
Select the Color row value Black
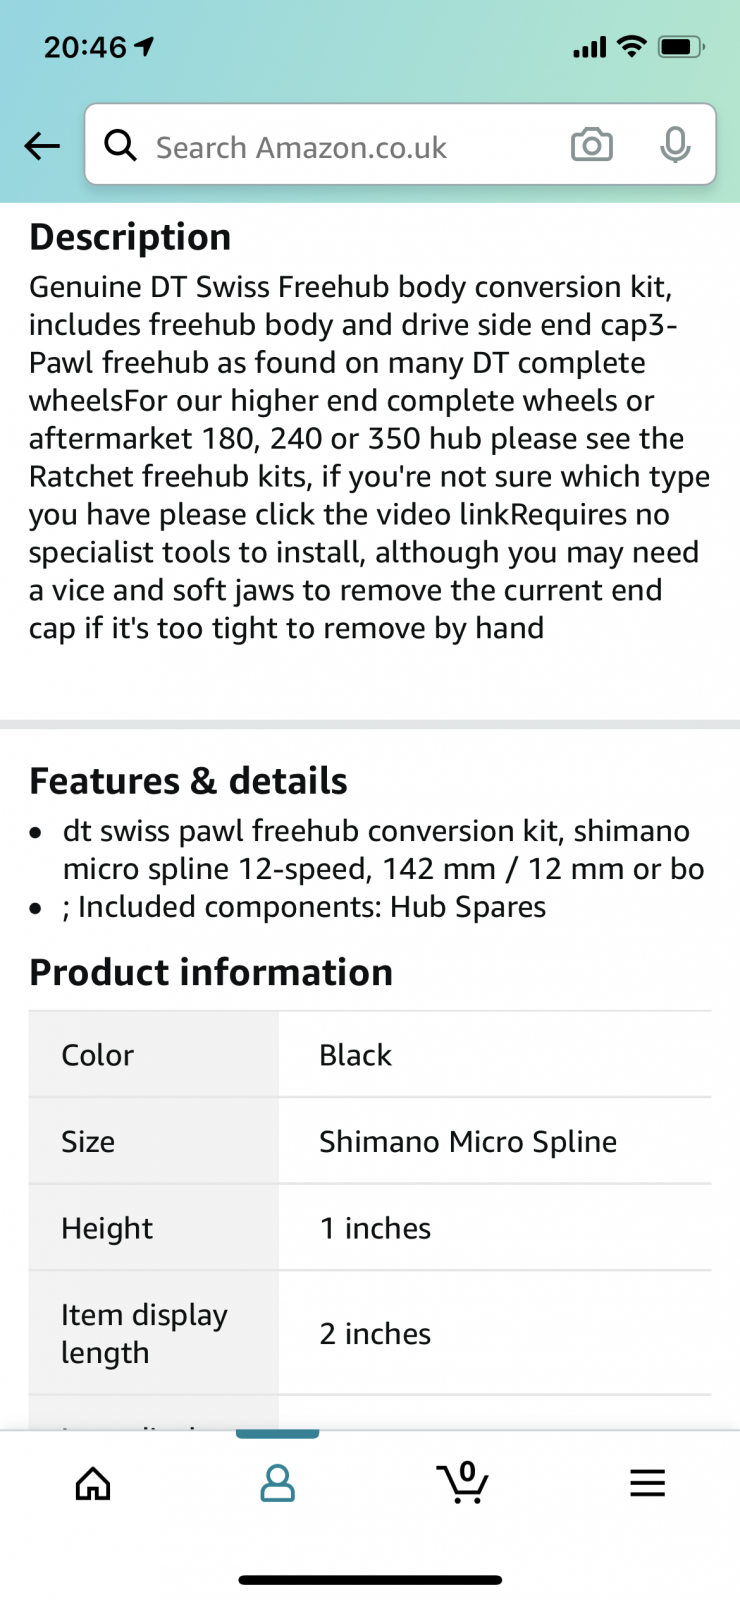click(355, 1055)
